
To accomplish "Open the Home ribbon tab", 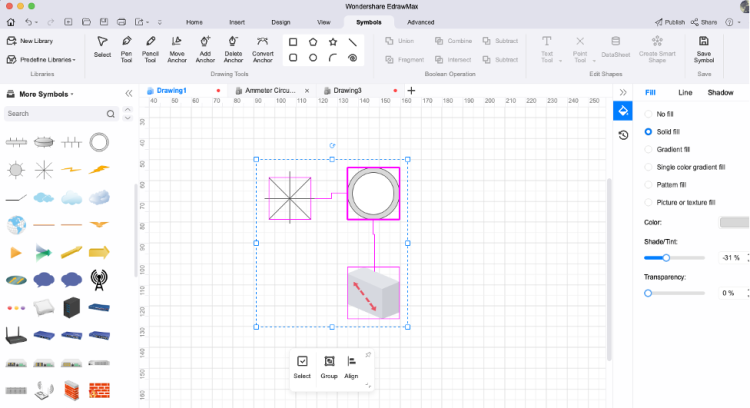I will (x=194, y=22).
